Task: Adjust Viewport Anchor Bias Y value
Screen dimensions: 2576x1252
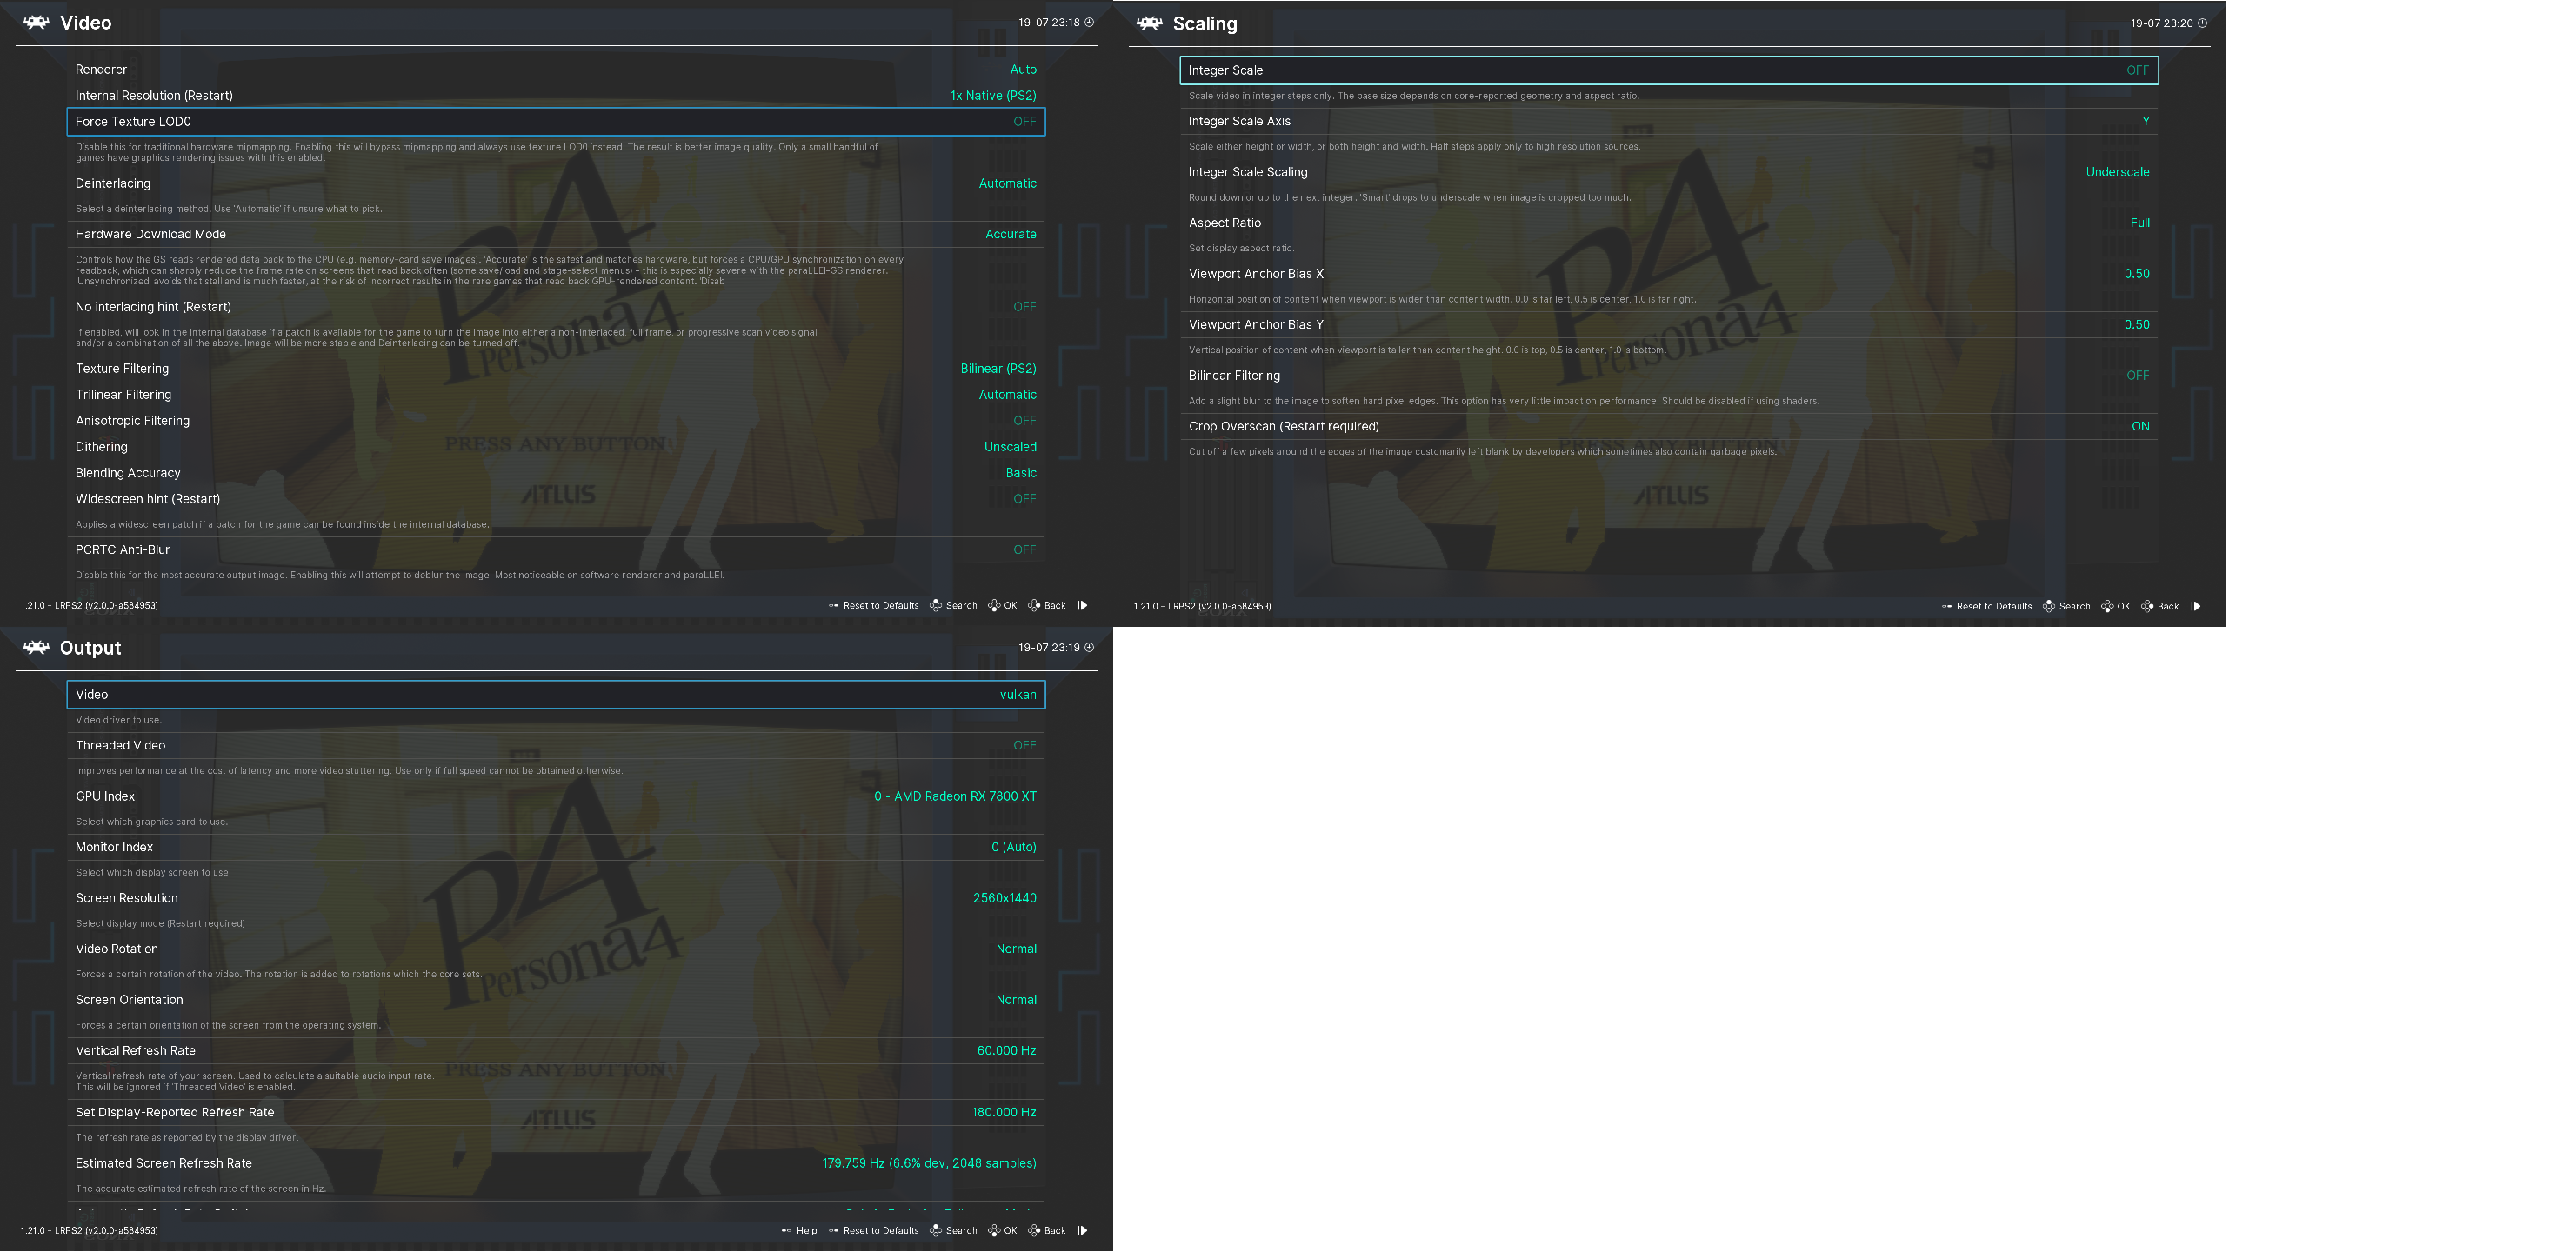Action: [2136, 325]
